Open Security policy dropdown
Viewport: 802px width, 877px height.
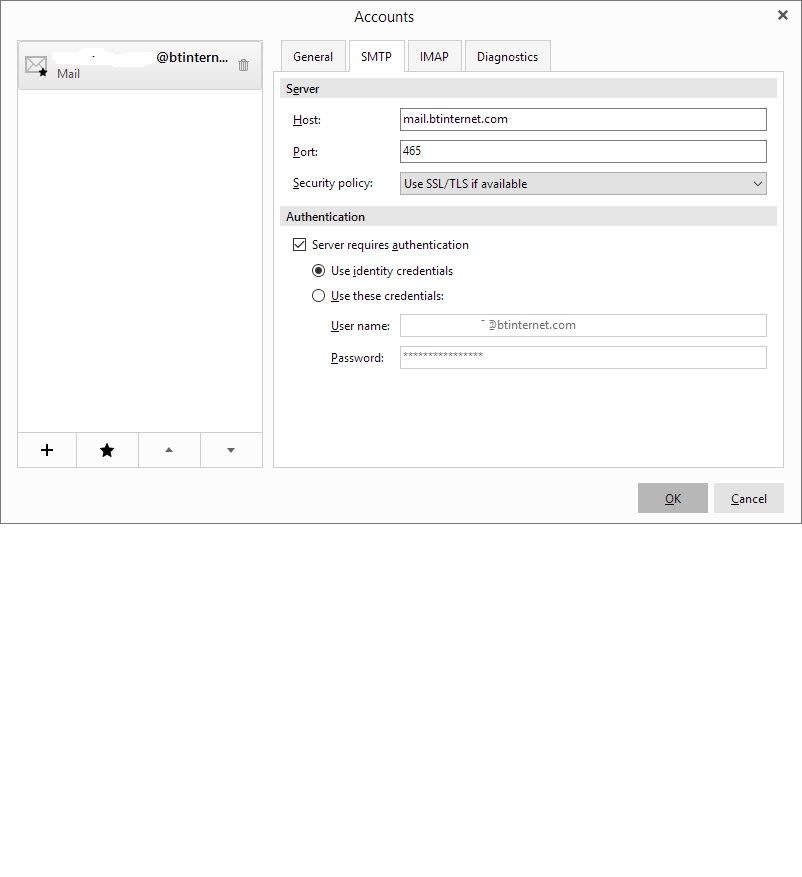[x=583, y=183]
